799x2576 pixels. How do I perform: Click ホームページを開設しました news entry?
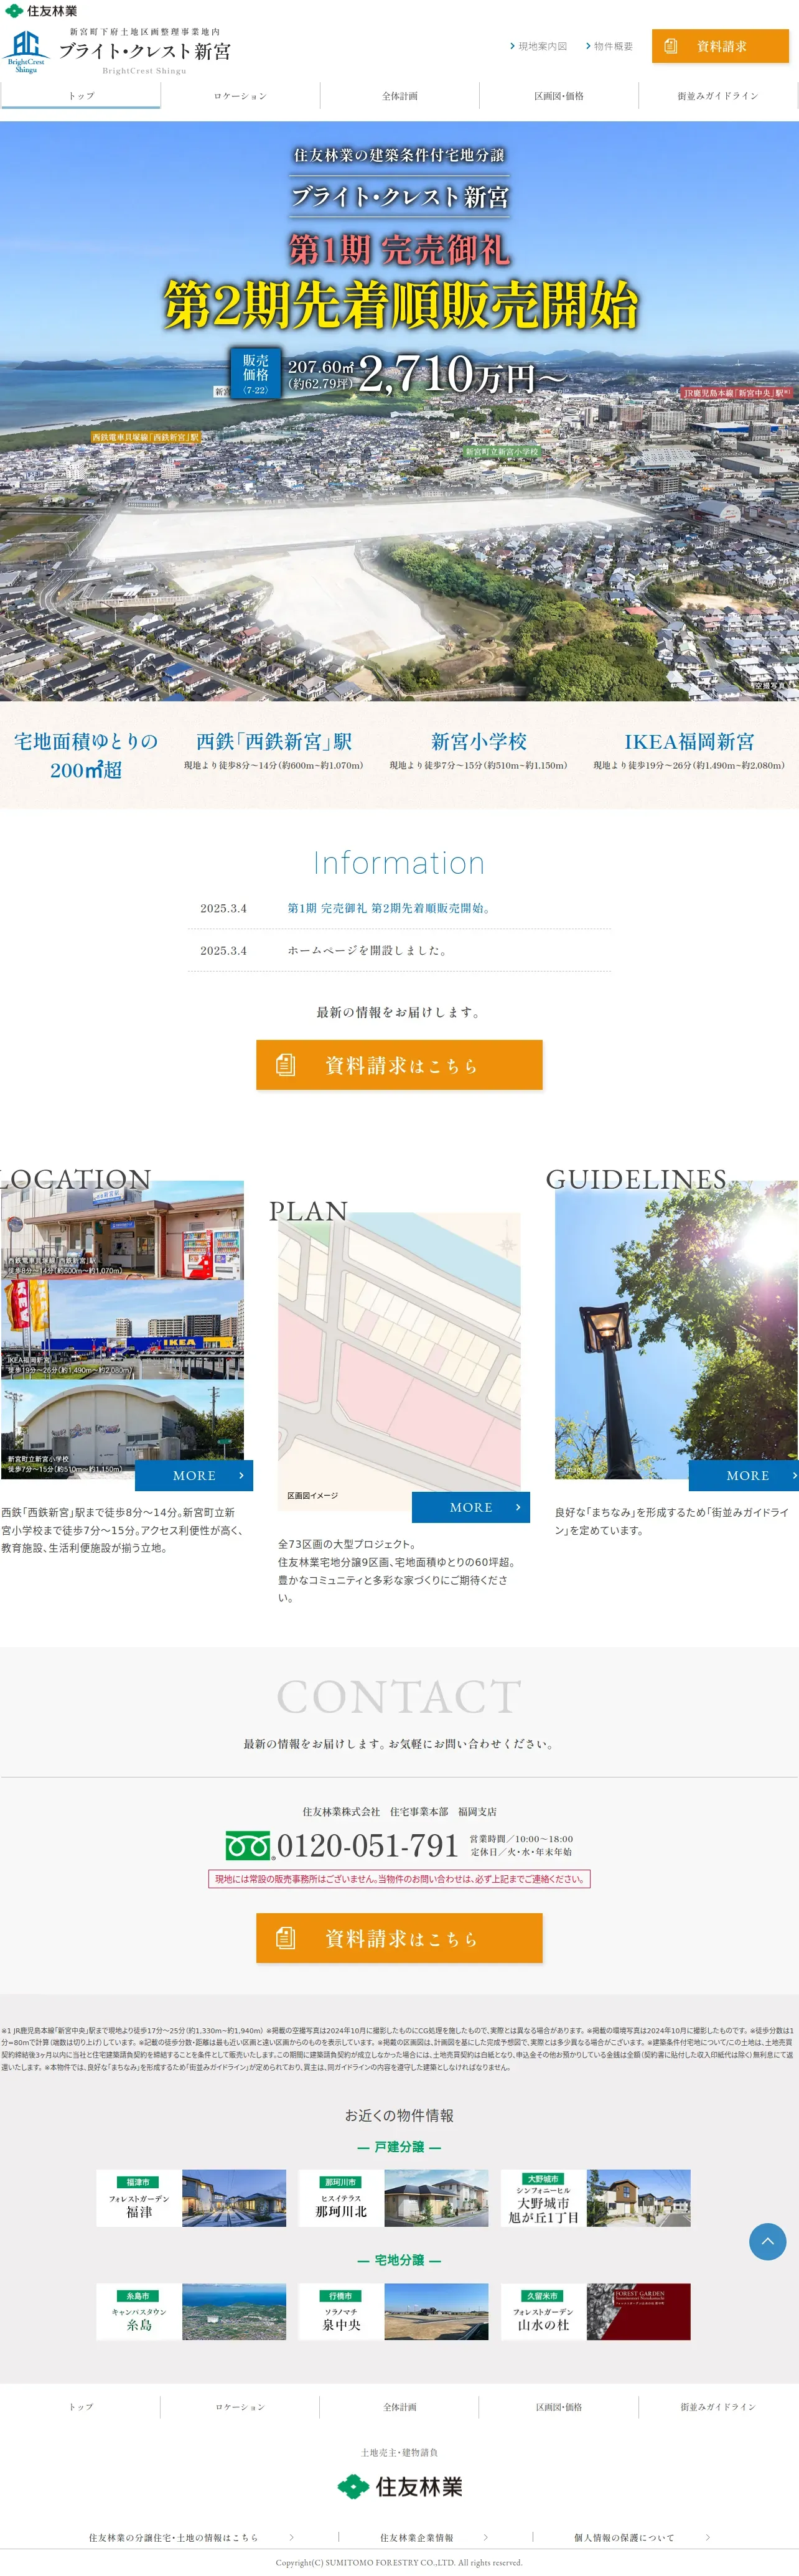pos(367,950)
